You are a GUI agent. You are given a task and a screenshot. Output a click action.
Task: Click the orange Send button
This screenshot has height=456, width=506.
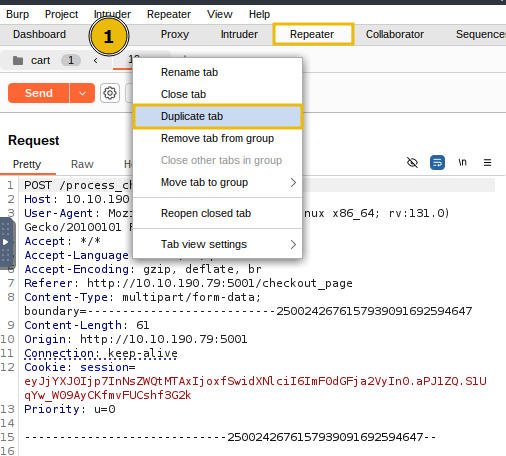click(x=39, y=93)
